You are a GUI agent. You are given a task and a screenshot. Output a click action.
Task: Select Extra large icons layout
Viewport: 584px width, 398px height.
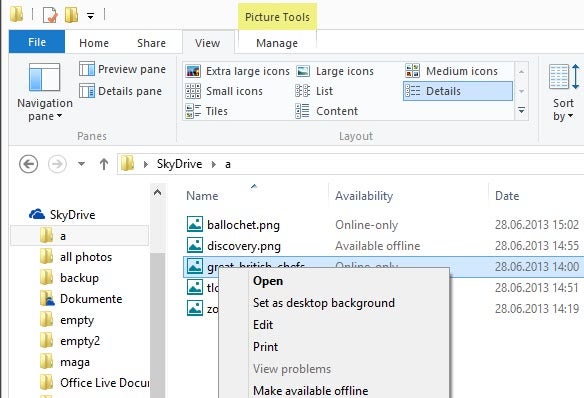click(238, 71)
